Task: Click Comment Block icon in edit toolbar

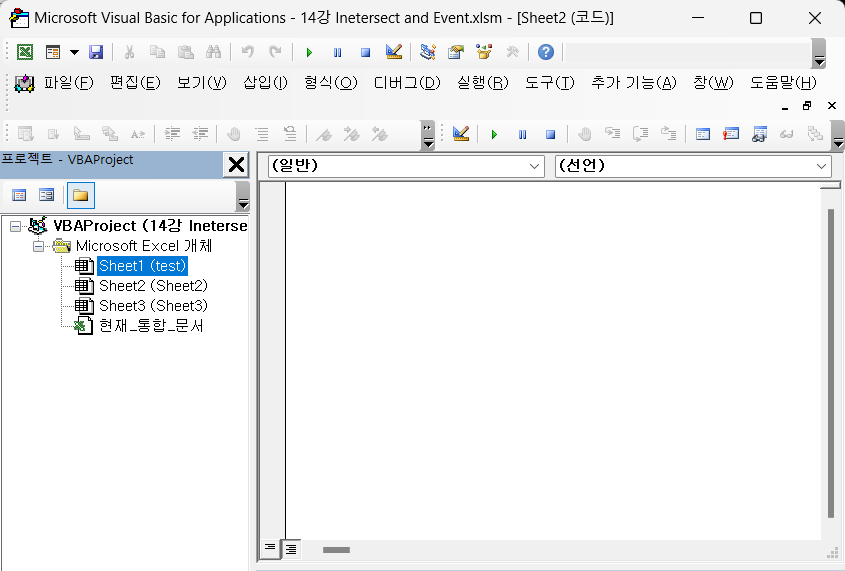Action: [x=262, y=134]
